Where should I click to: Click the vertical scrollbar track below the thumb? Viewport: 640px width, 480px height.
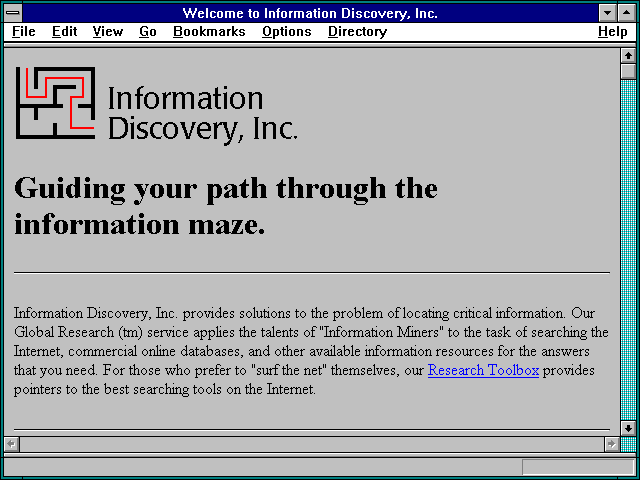click(628, 249)
